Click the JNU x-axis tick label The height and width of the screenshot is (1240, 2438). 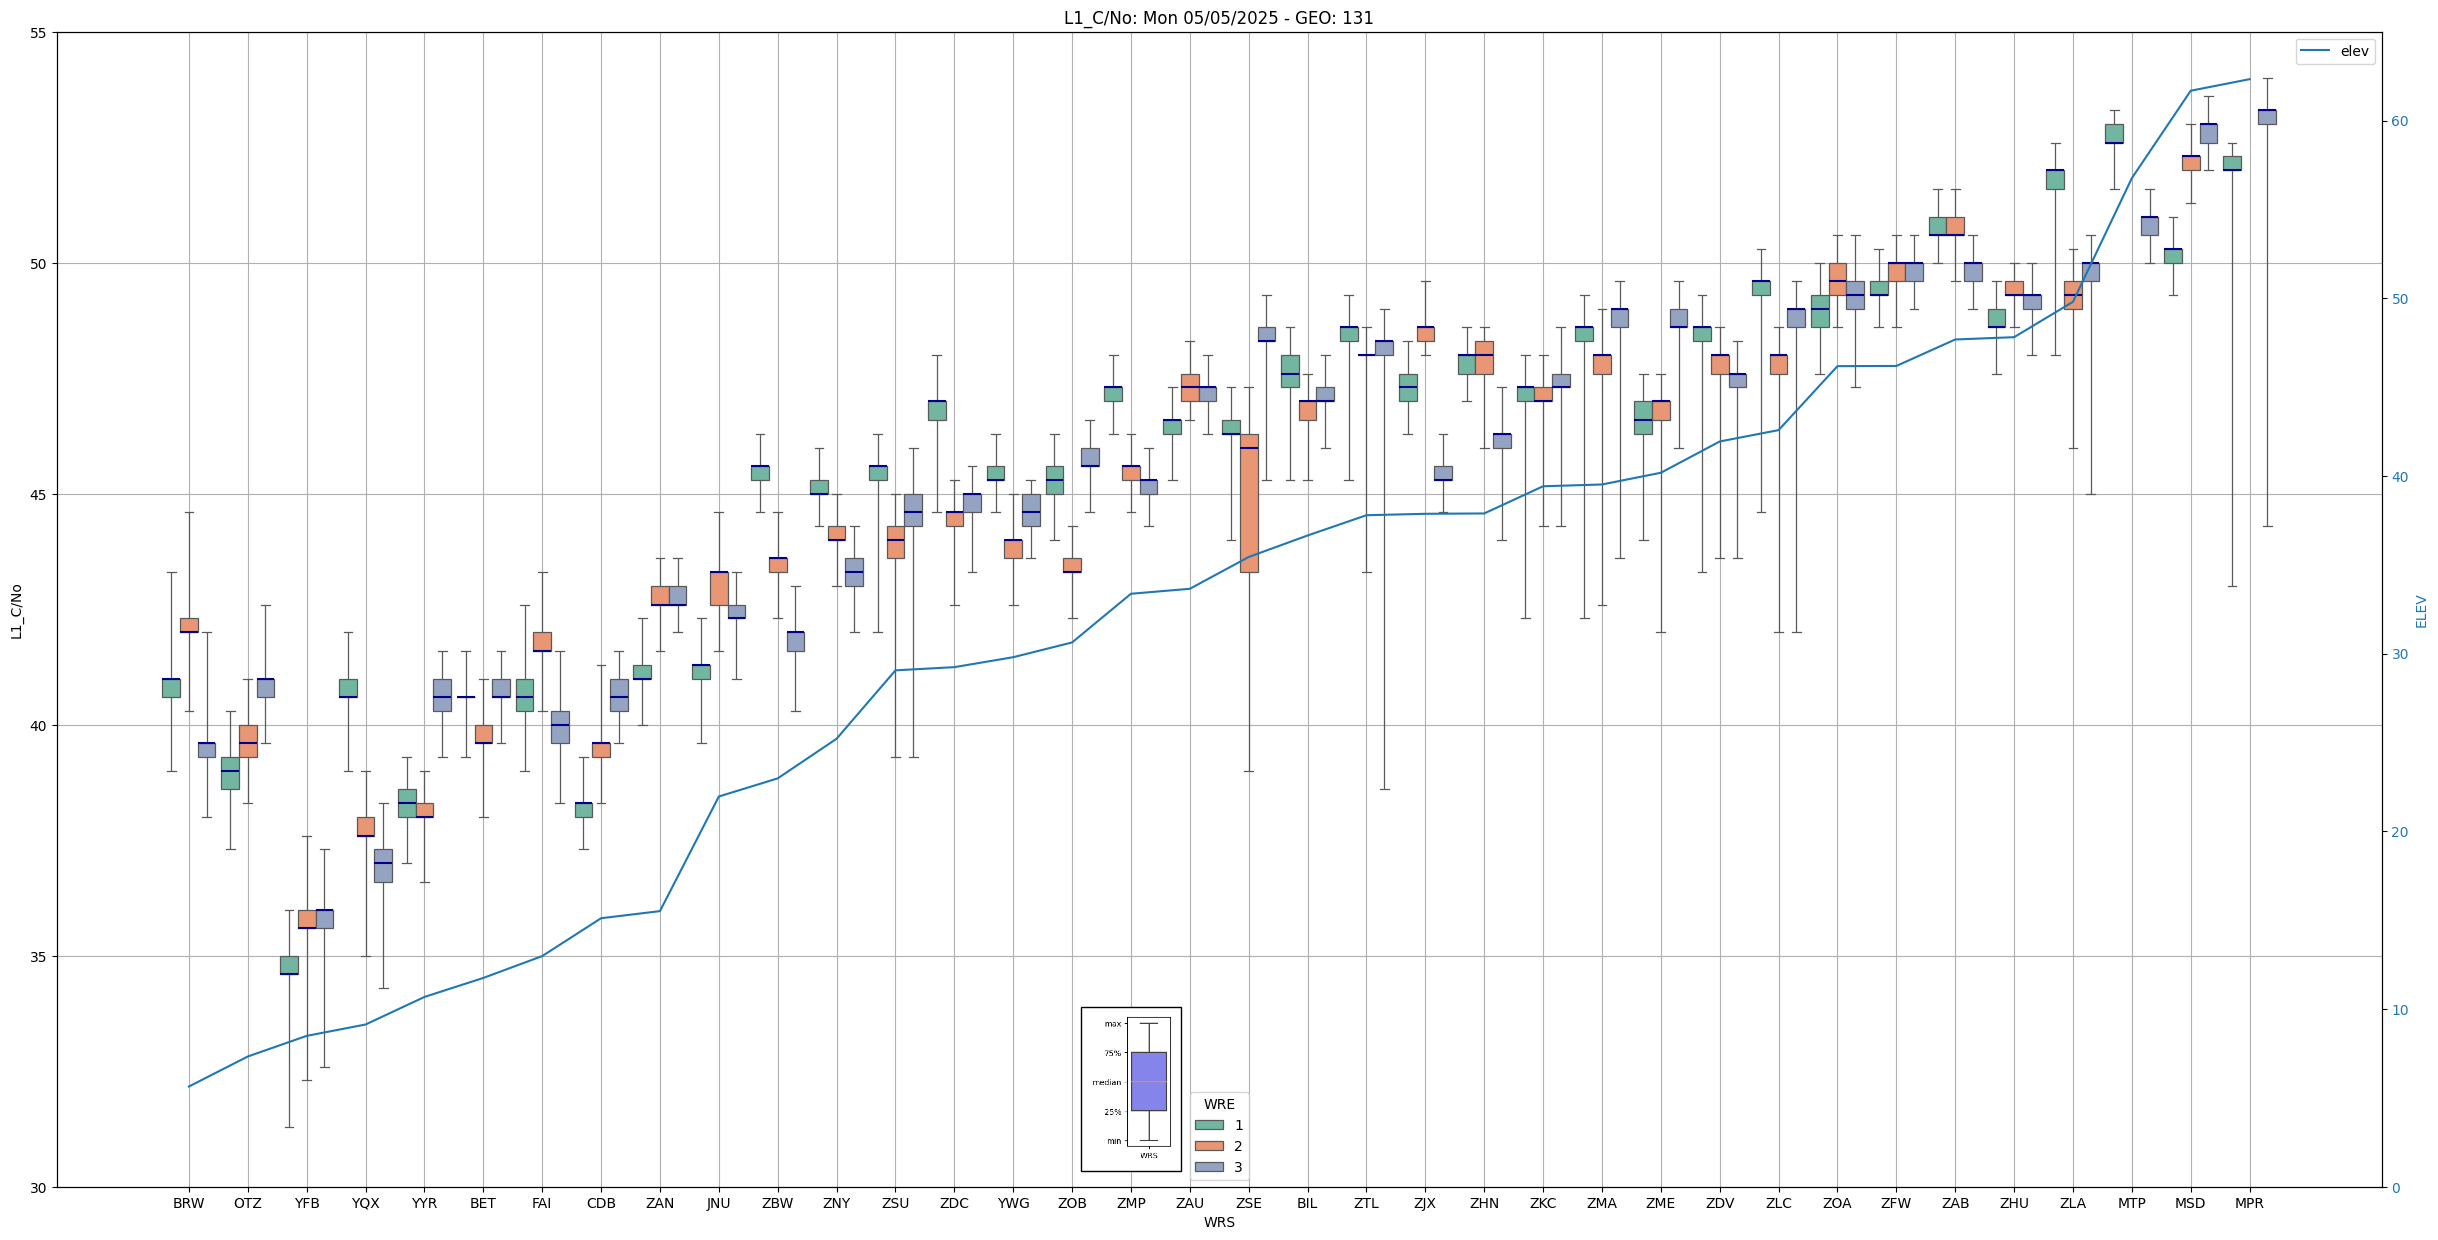coord(718,1203)
